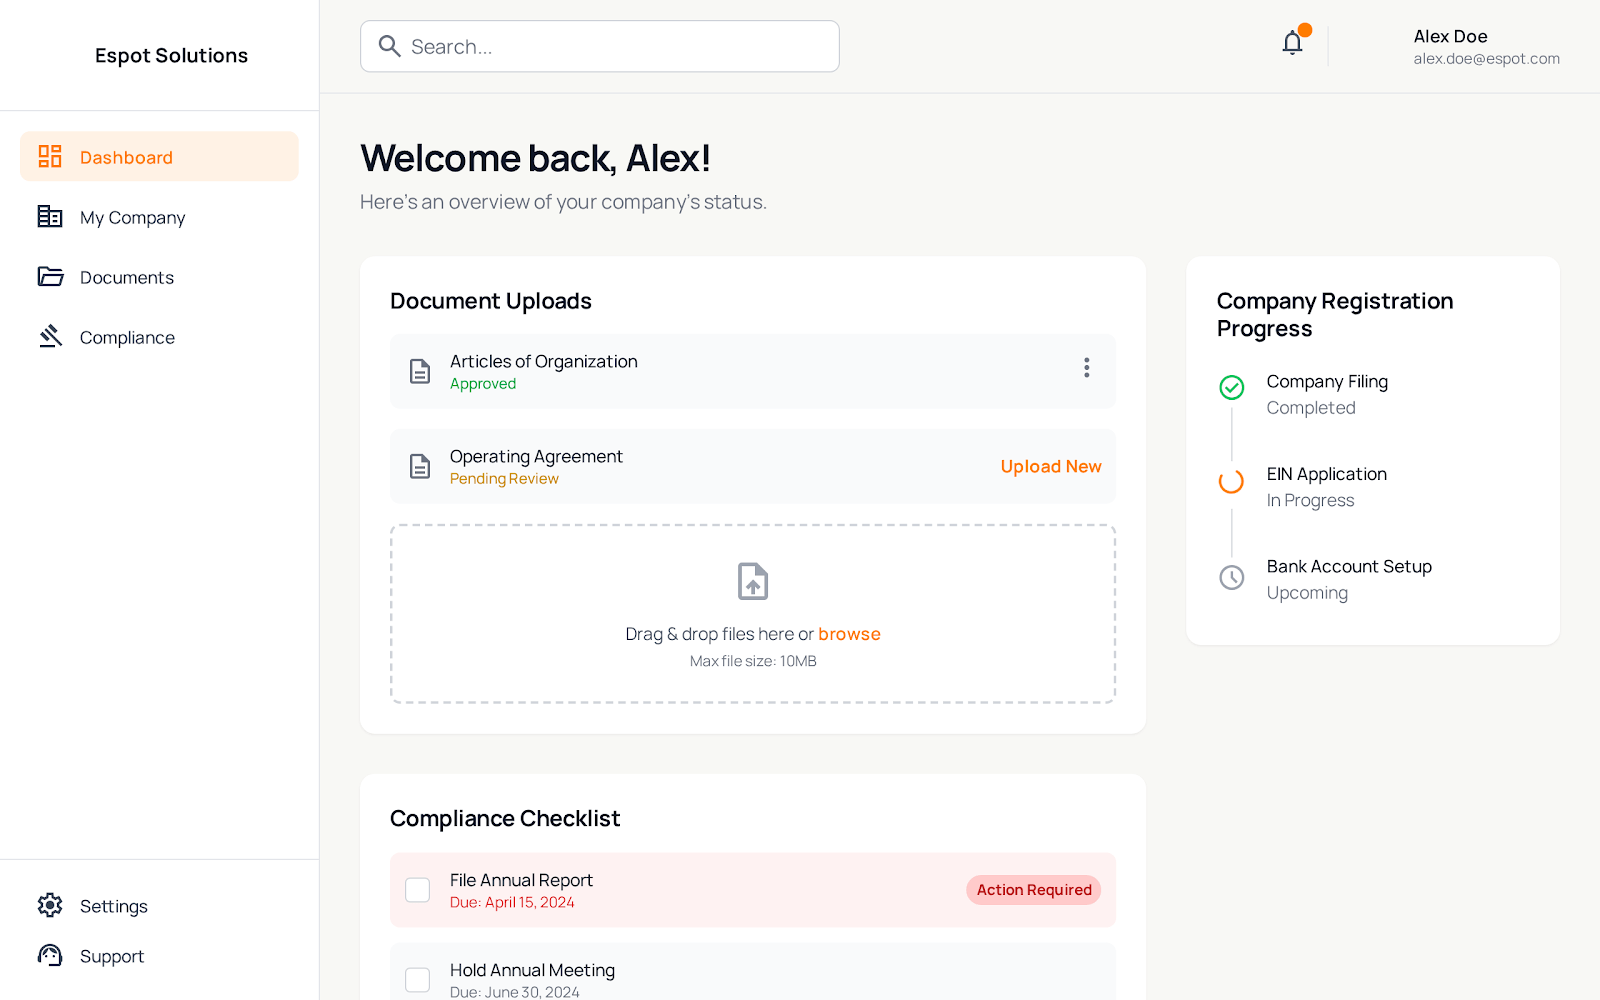
Task: Click the magnifier icon in search bar
Action: (x=390, y=46)
